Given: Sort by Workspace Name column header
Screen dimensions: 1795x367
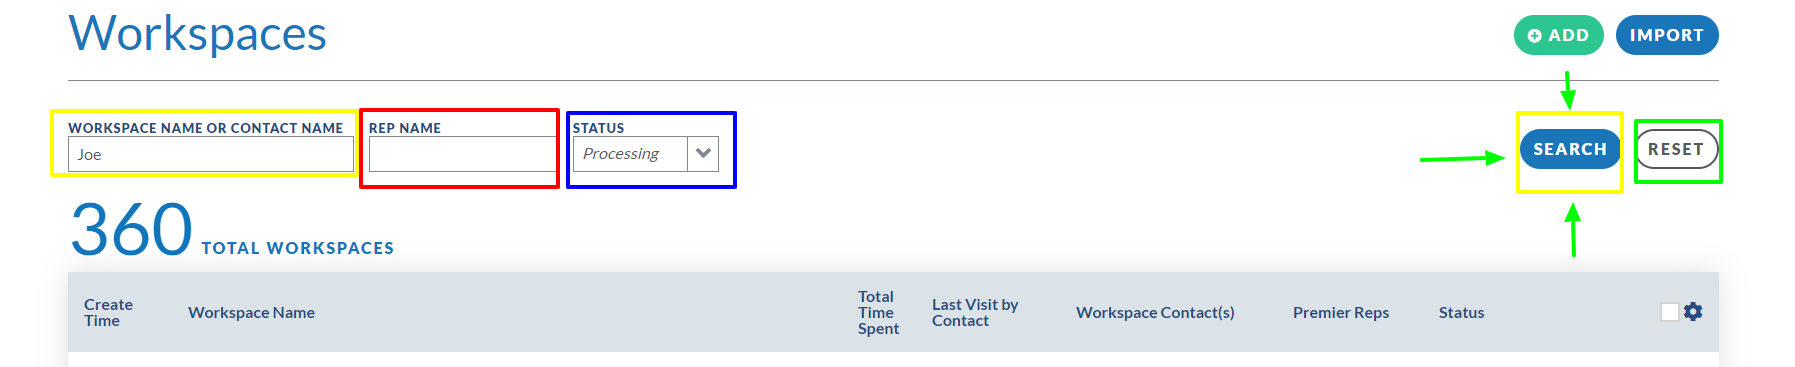Looking at the screenshot, I should 251,312.
